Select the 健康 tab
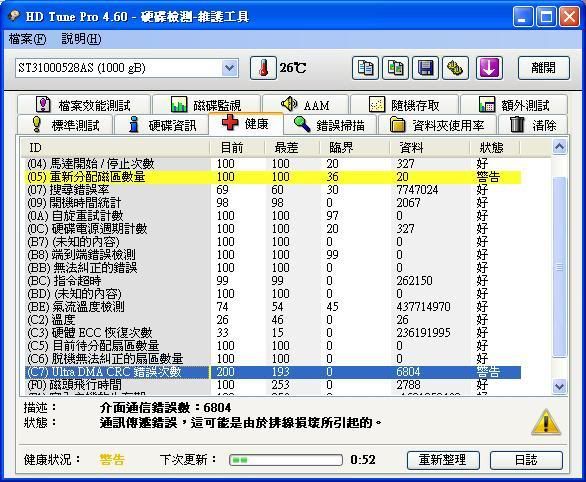The height and width of the screenshot is (482, 586). [246, 123]
